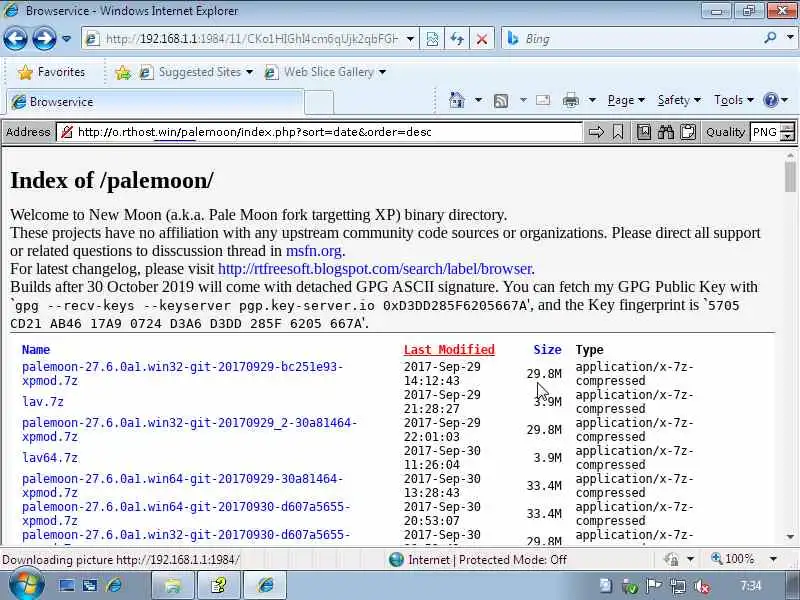Click the RSS feeds icon
The height and width of the screenshot is (600, 800).
click(x=501, y=101)
